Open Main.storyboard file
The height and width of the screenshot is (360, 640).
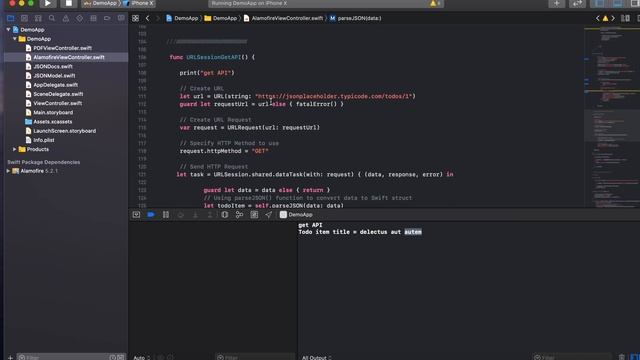[49, 113]
